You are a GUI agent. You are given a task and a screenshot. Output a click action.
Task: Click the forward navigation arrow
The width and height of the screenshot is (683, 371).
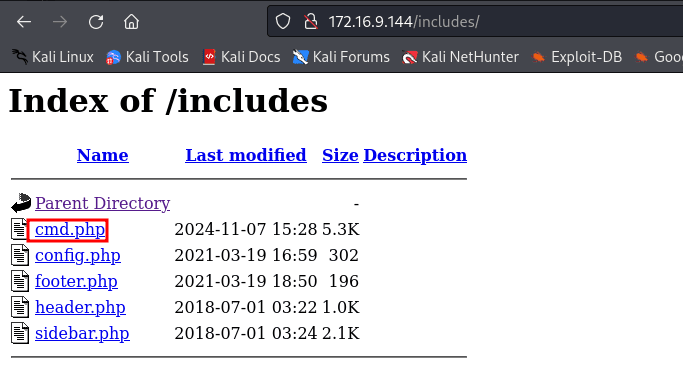coord(60,21)
